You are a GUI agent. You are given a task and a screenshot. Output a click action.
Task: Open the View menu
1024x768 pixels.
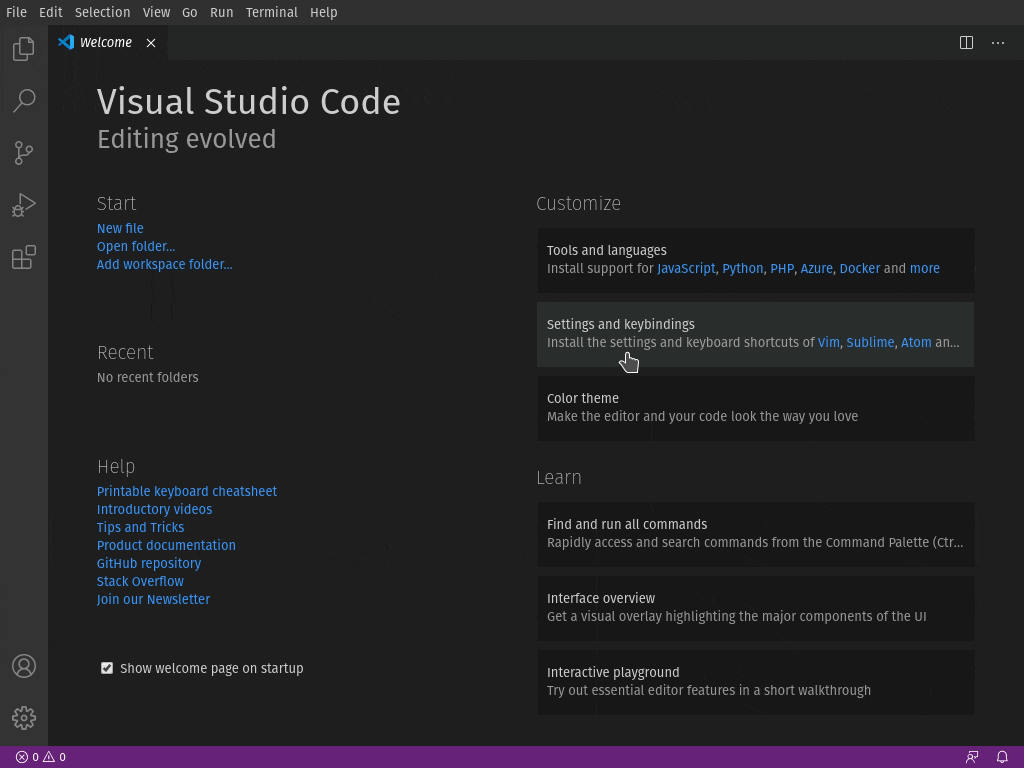tap(156, 12)
